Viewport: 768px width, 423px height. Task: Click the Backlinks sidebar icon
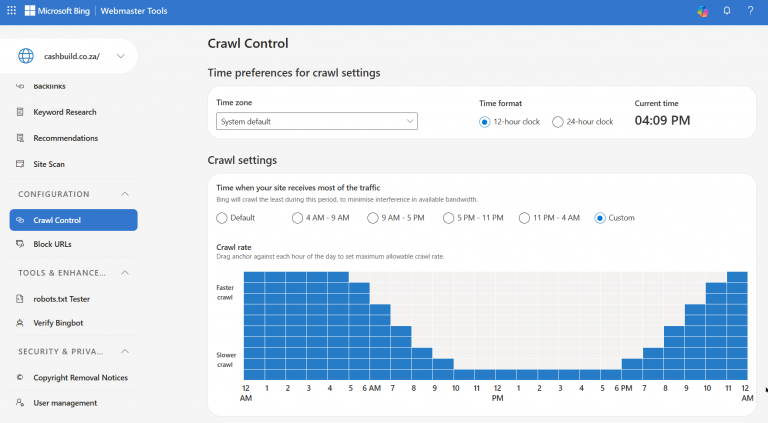20,86
